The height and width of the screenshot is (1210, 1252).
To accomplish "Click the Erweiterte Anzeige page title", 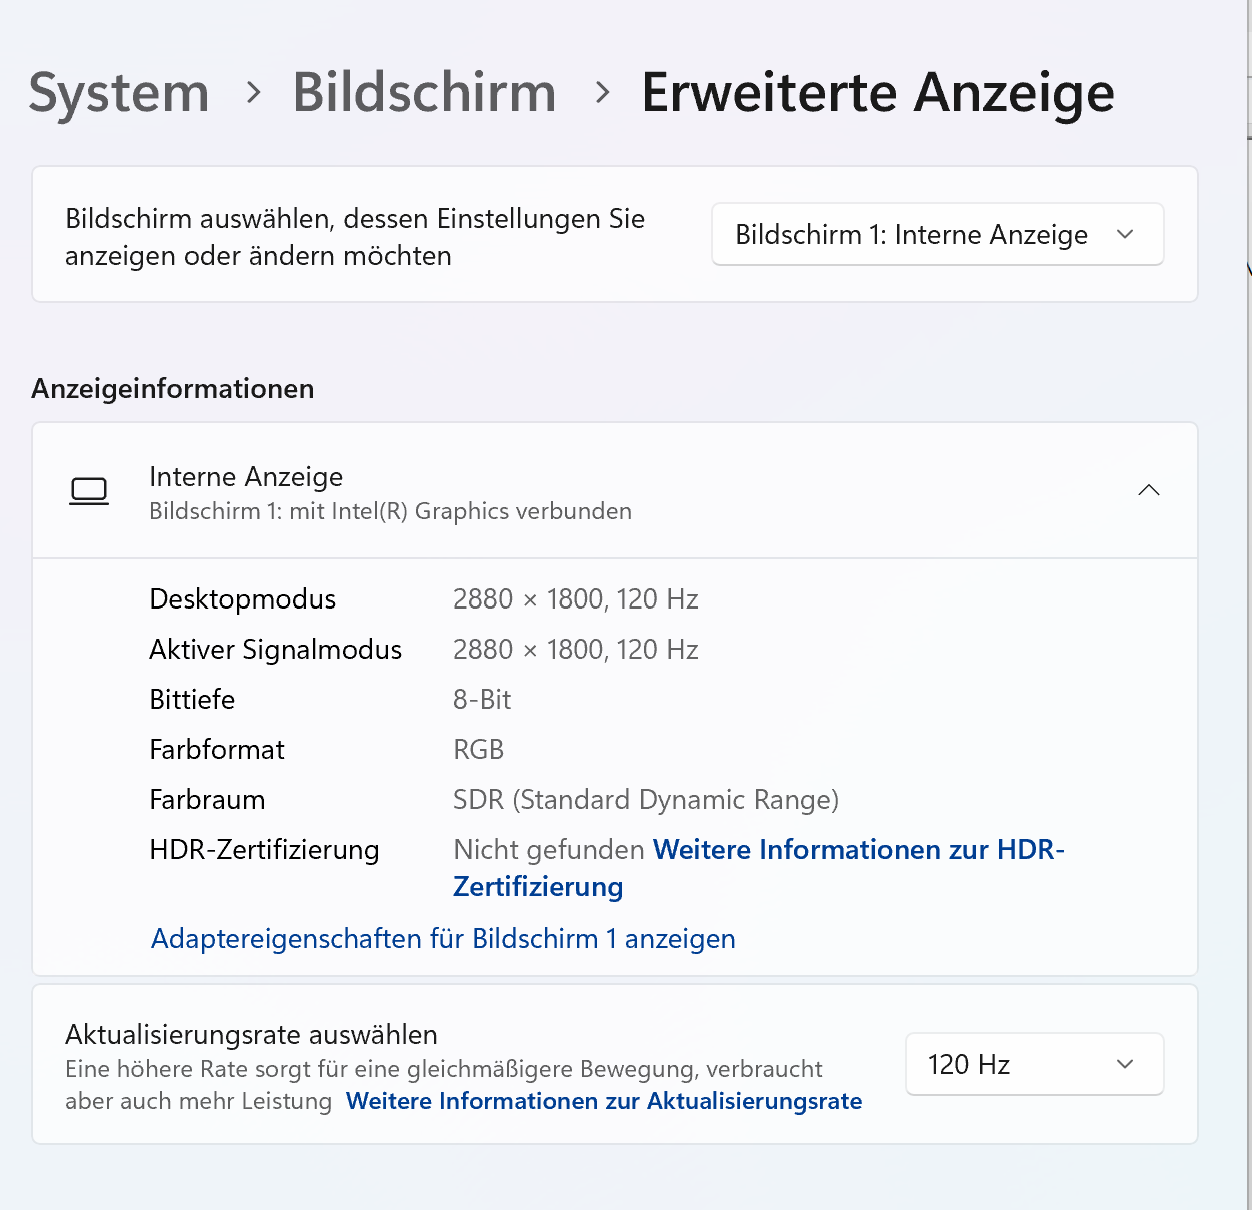I will point(878,93).
